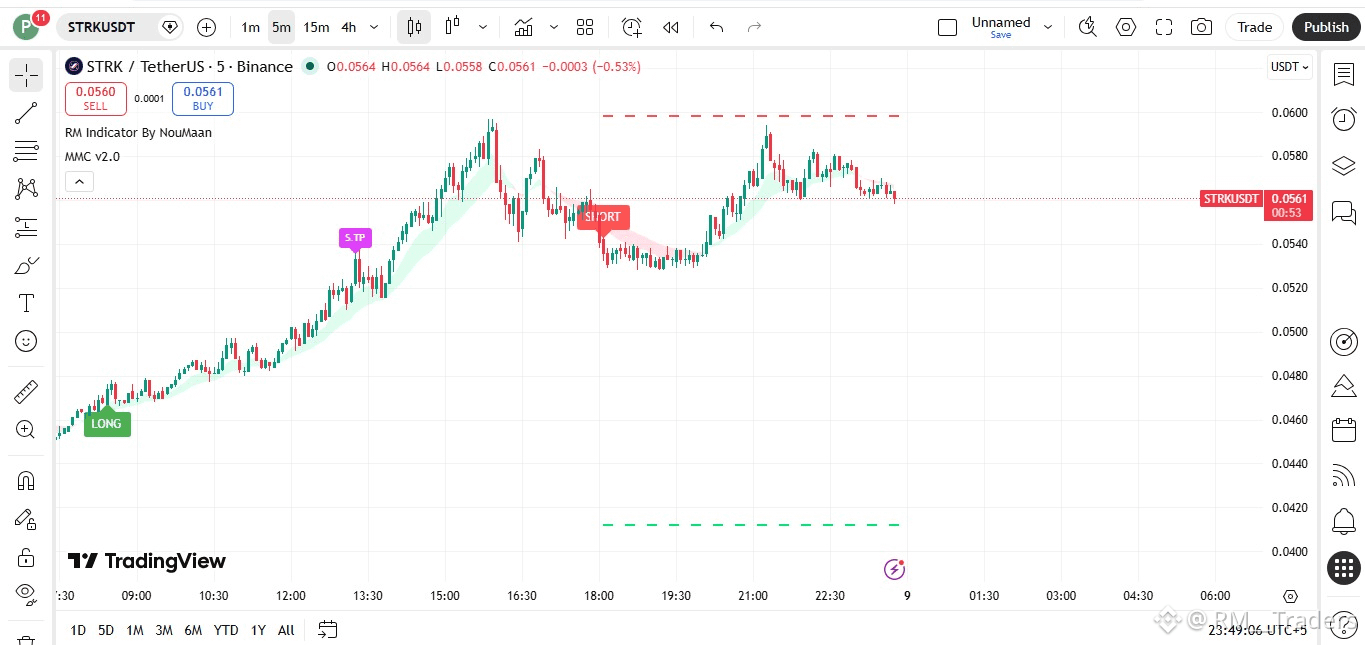This screenshot has height=645, width=1365.
Task: Open the Fibonacci retracement tools
Action: coord(26,151)
